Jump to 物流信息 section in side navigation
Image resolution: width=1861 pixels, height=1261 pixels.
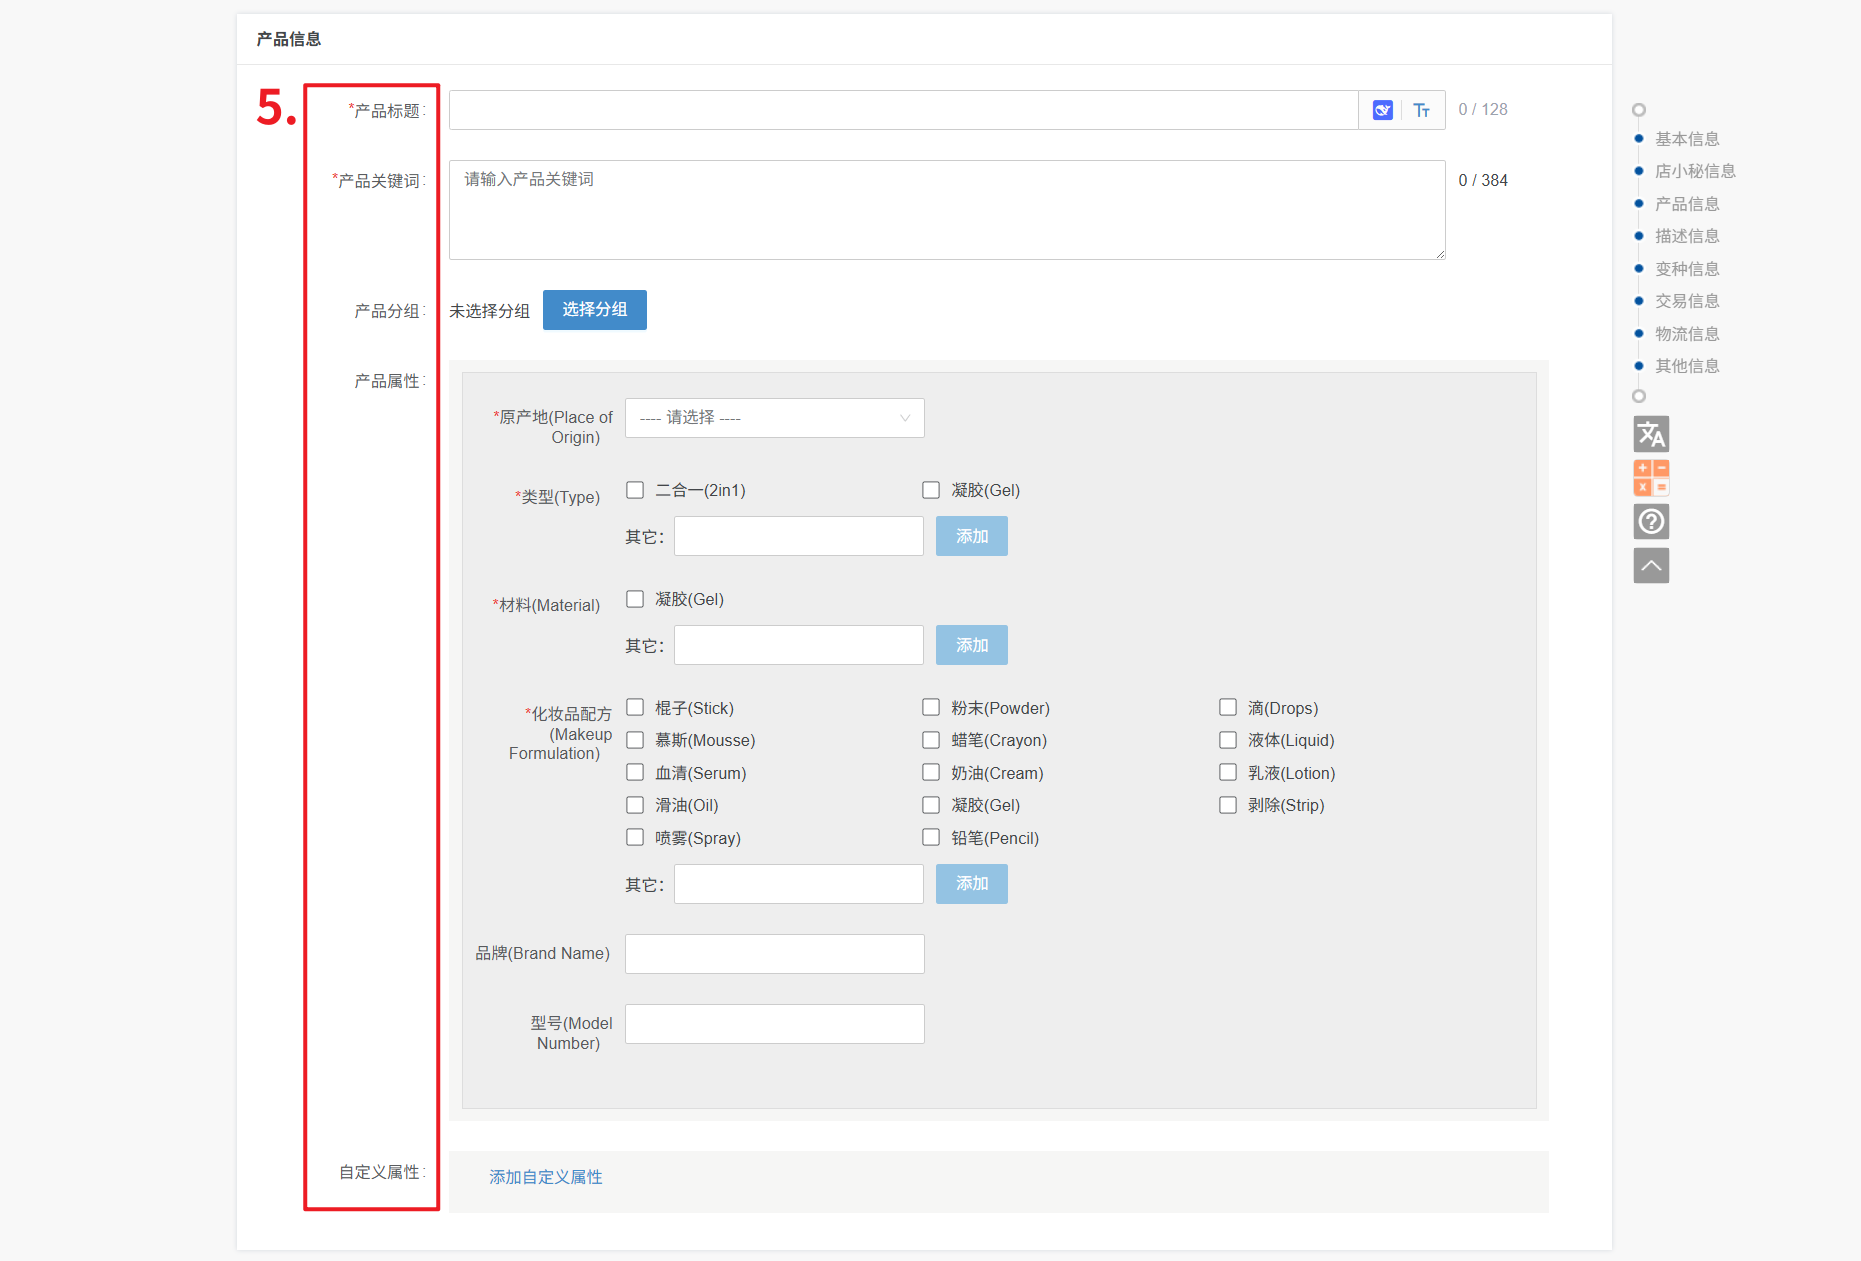pyautogui.click(x=1687, y=334)
